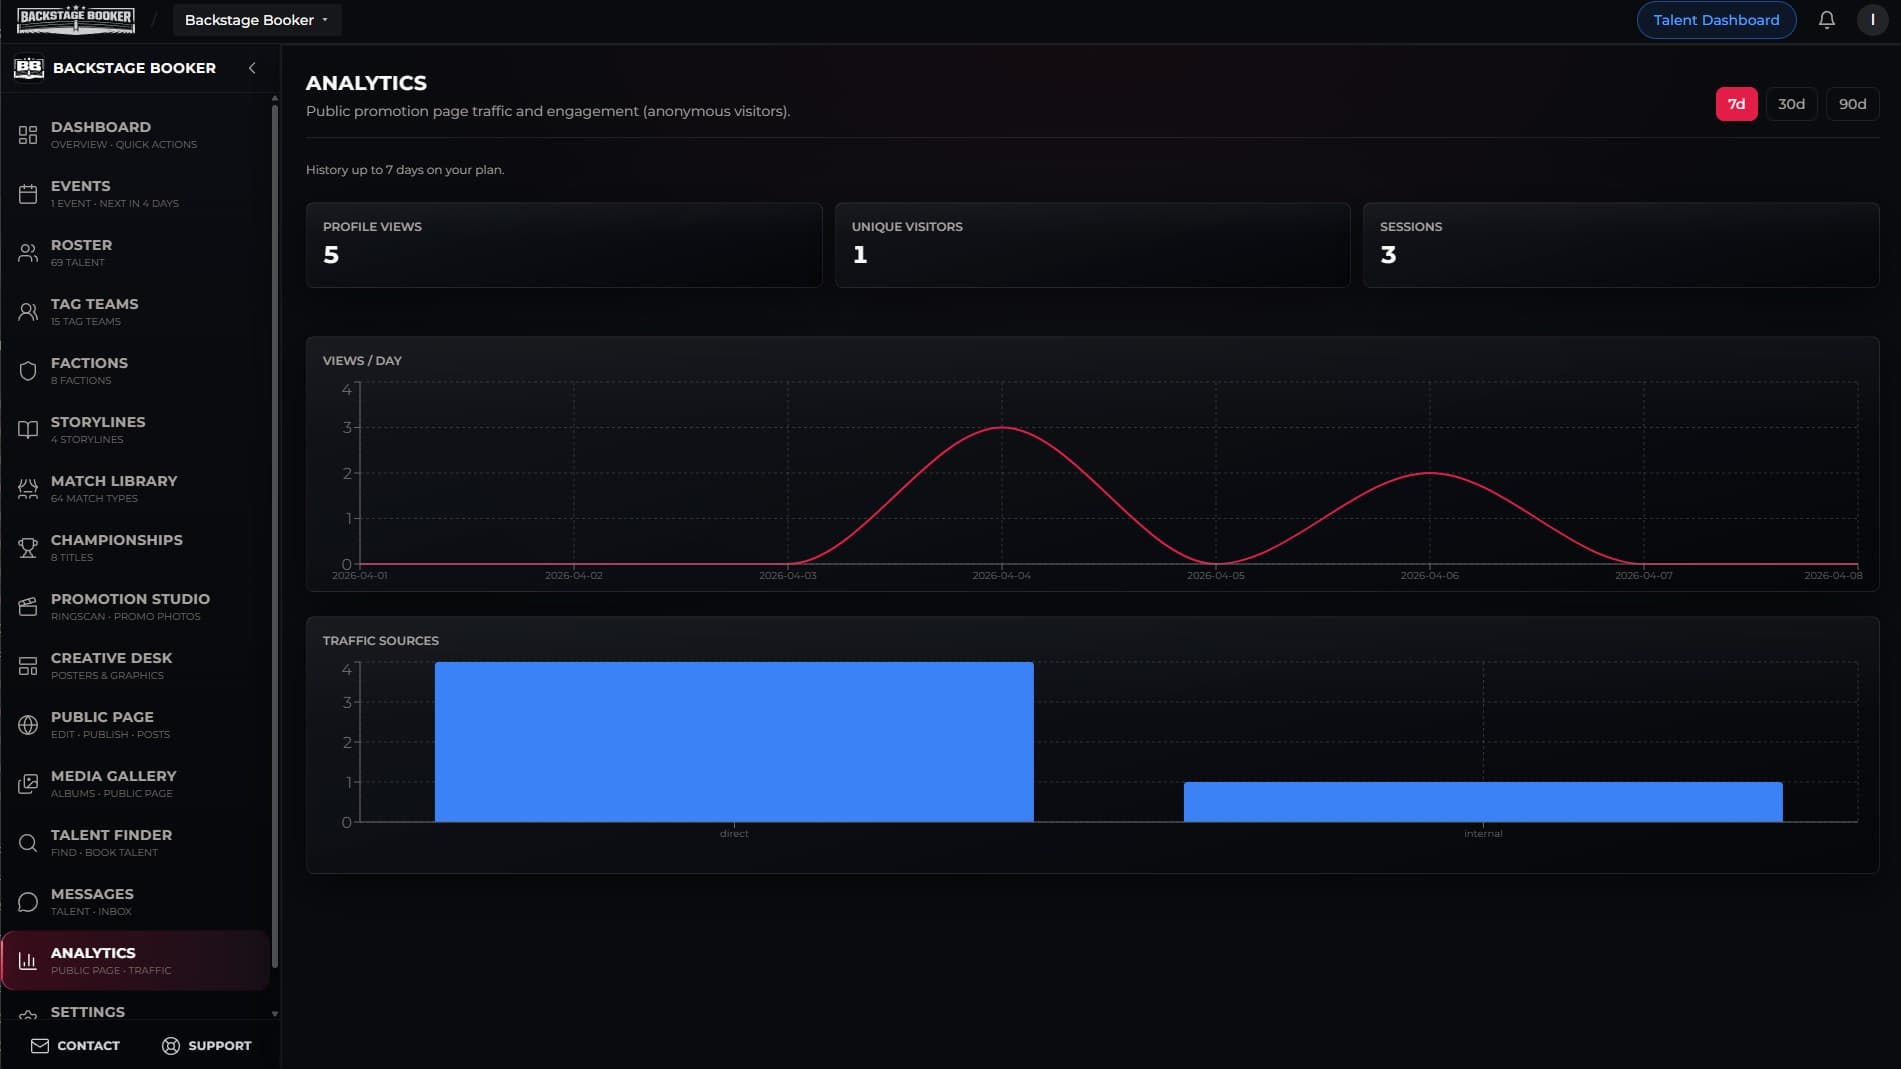Select the 30d time range toggle
This screenshot has height=1069, width=1901.
tap(1791, 103)
